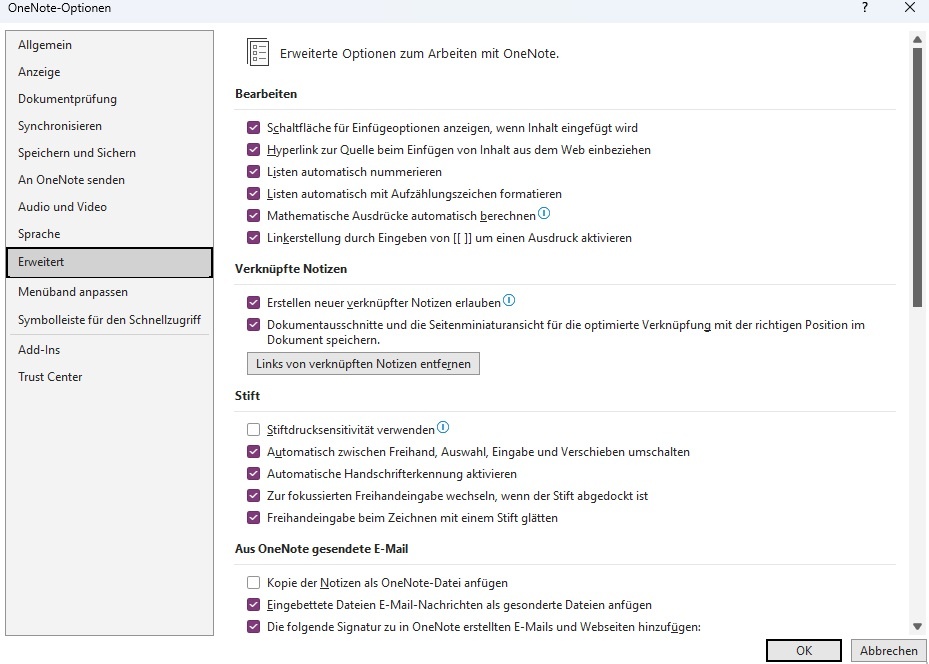Switch to the Anzeige category
The width and height of the screenshot is (929, 664).
109,72
